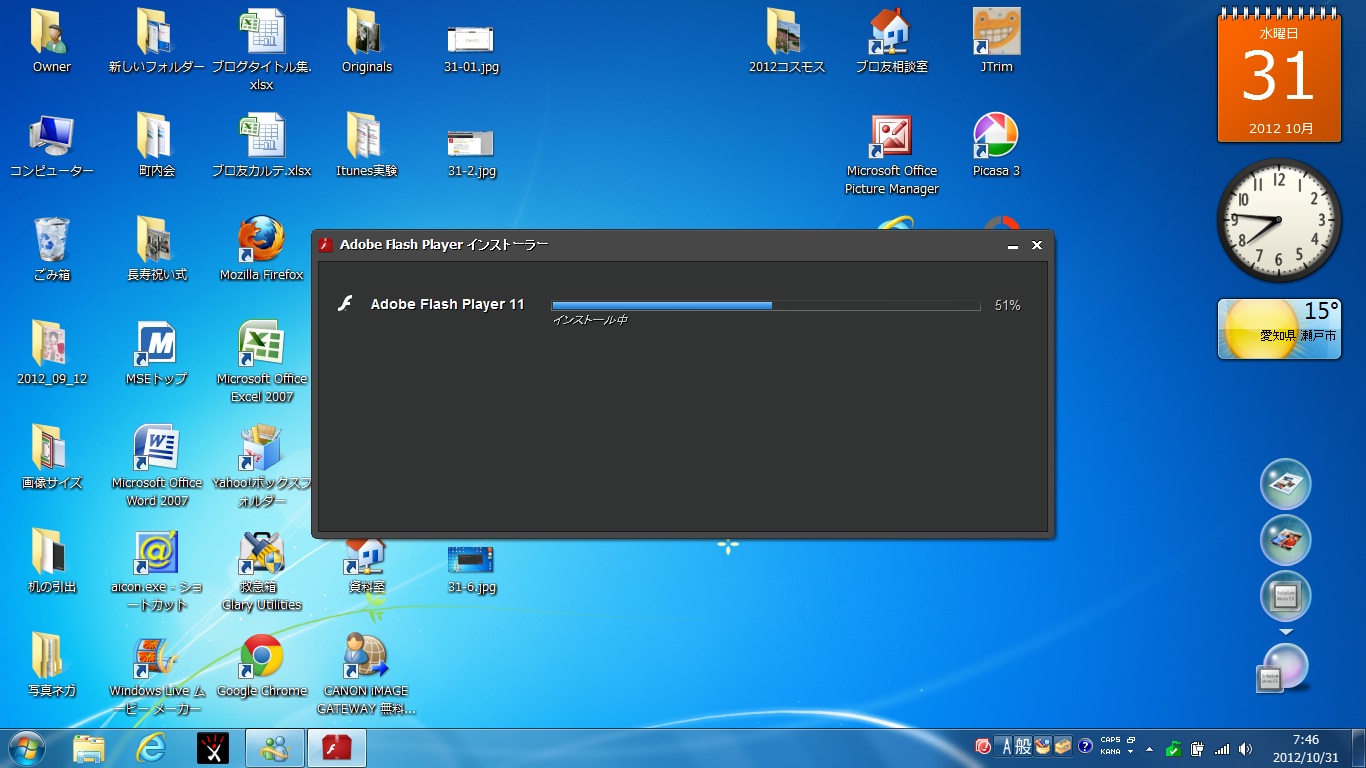Viewport: 1366px width, 768px height.
Task: Launch Windows Live ムービーメーカー shortcut
Action: (157, 674)
